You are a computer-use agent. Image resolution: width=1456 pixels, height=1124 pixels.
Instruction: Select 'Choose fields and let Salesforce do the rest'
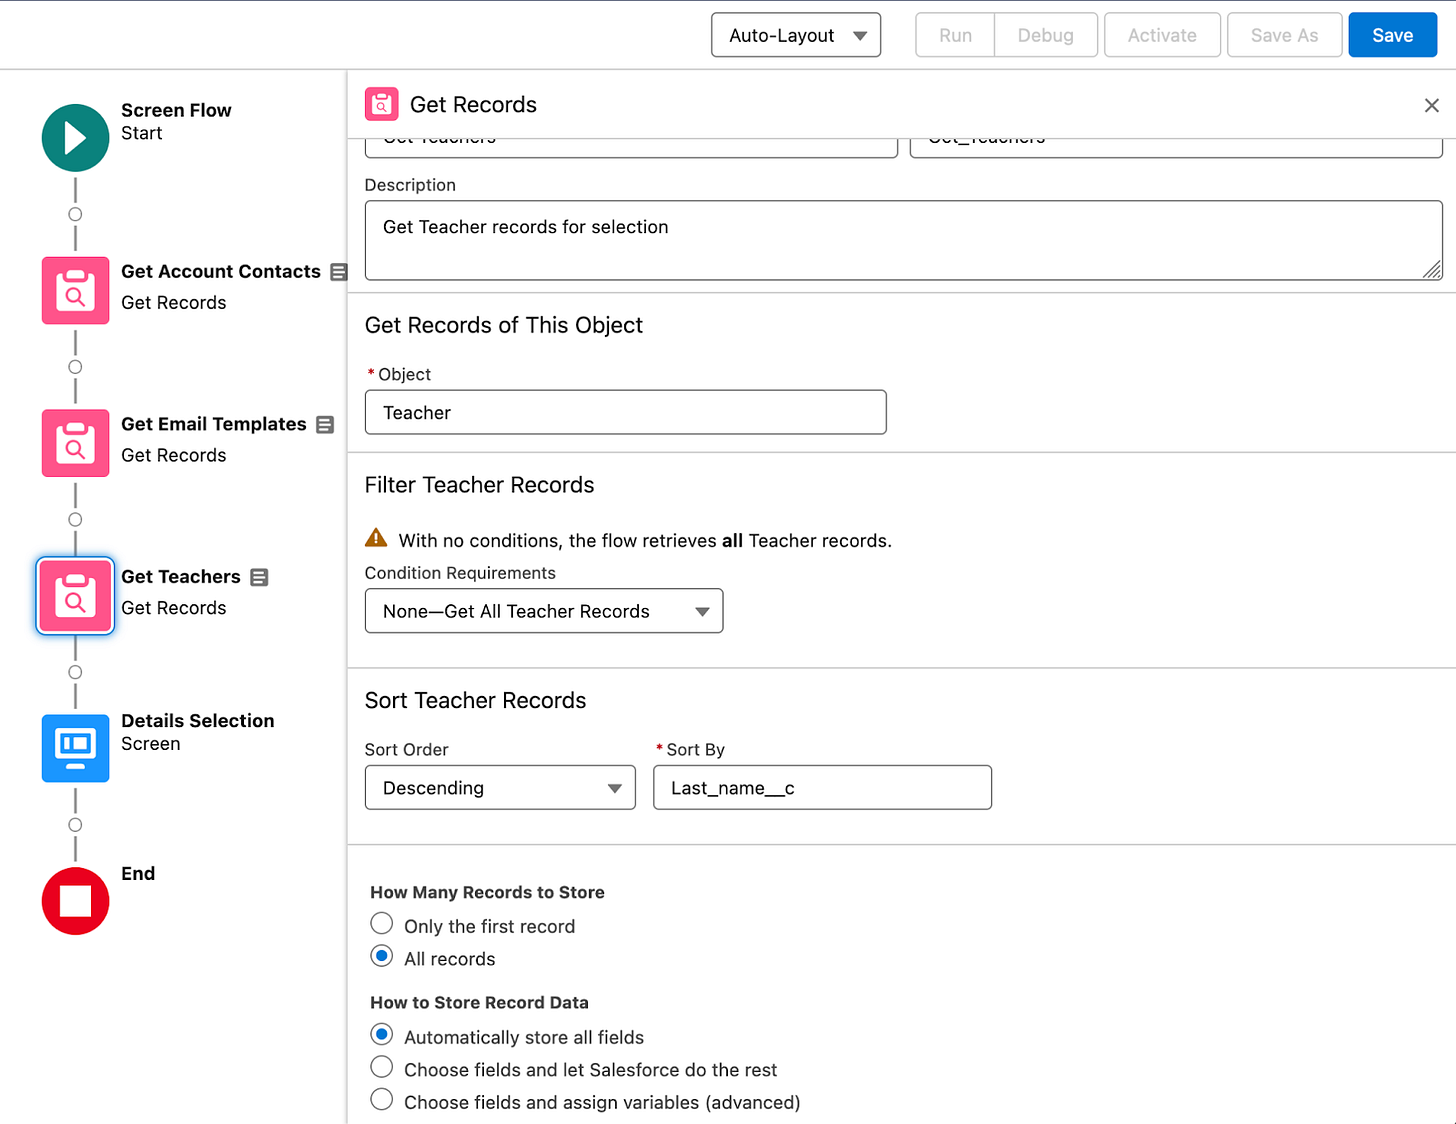[x=382, y=1067]
